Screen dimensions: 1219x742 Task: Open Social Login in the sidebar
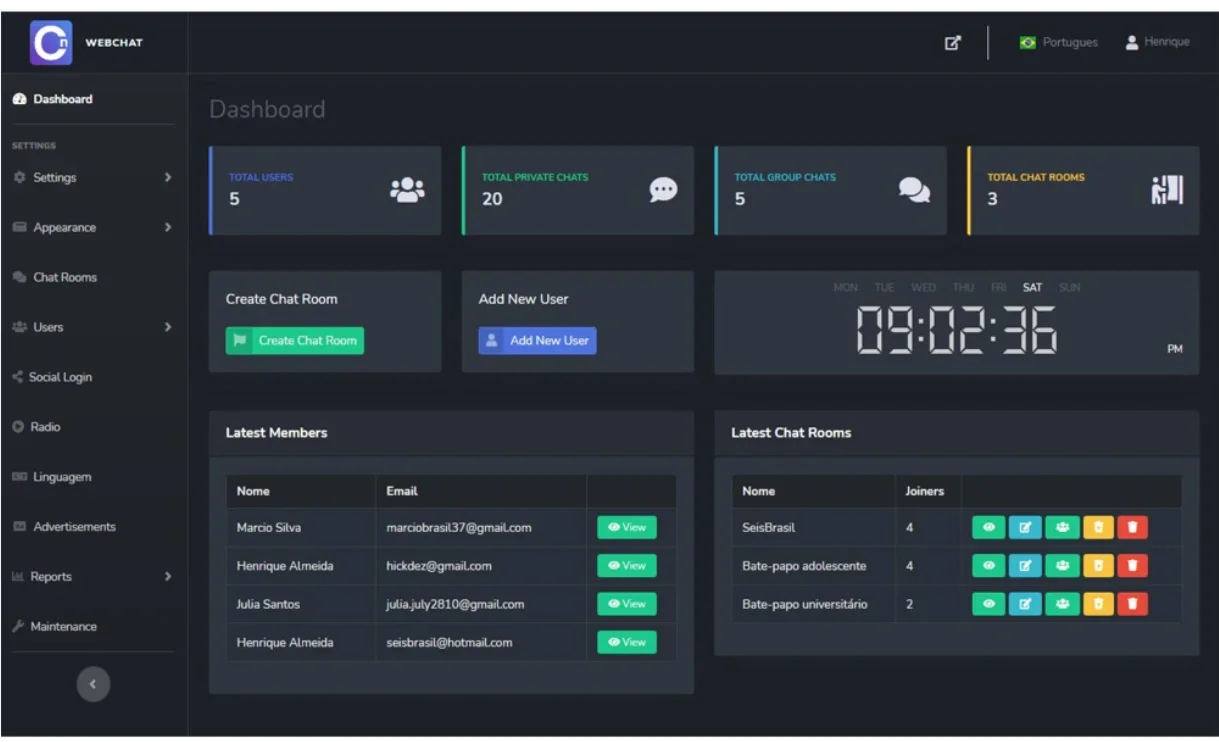[x=60, y=378]
